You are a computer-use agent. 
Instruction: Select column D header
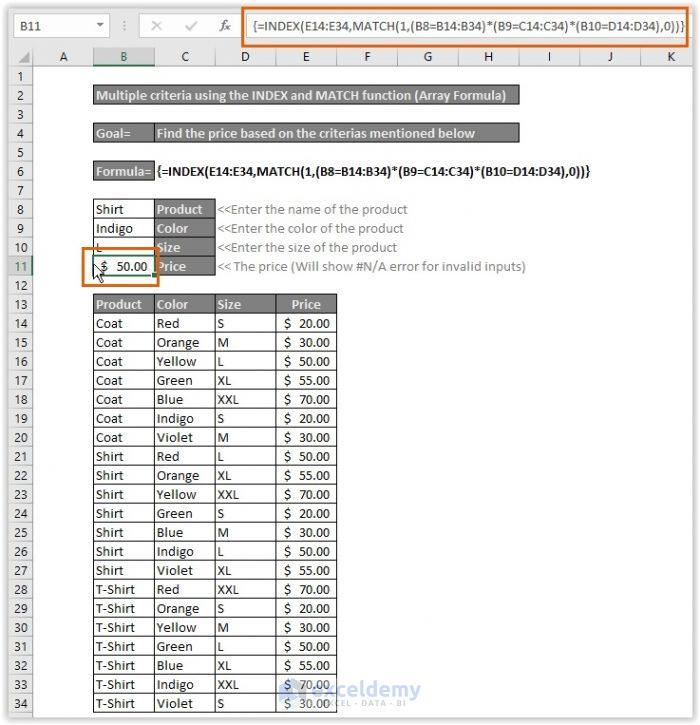pyautogui.click(x=246, y=57)
